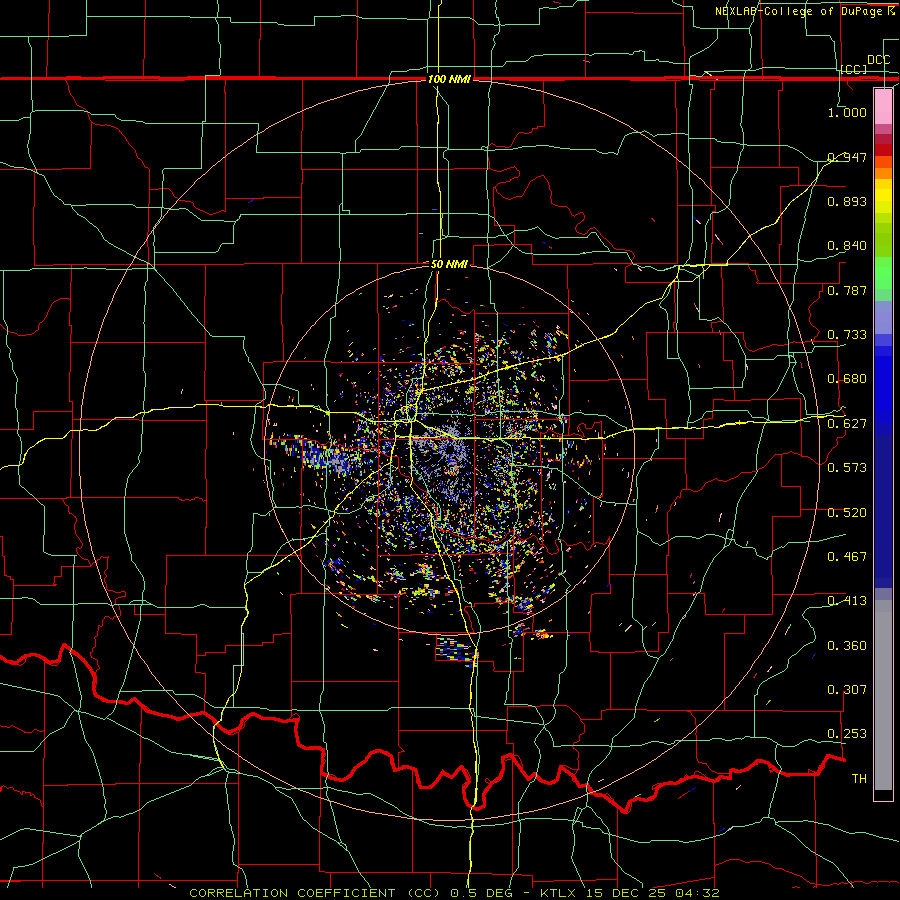Image resolution: width=900 pixels, height=900 pixels.
Task: Select the 1.000 scale value
Action: tap(847, 112)
